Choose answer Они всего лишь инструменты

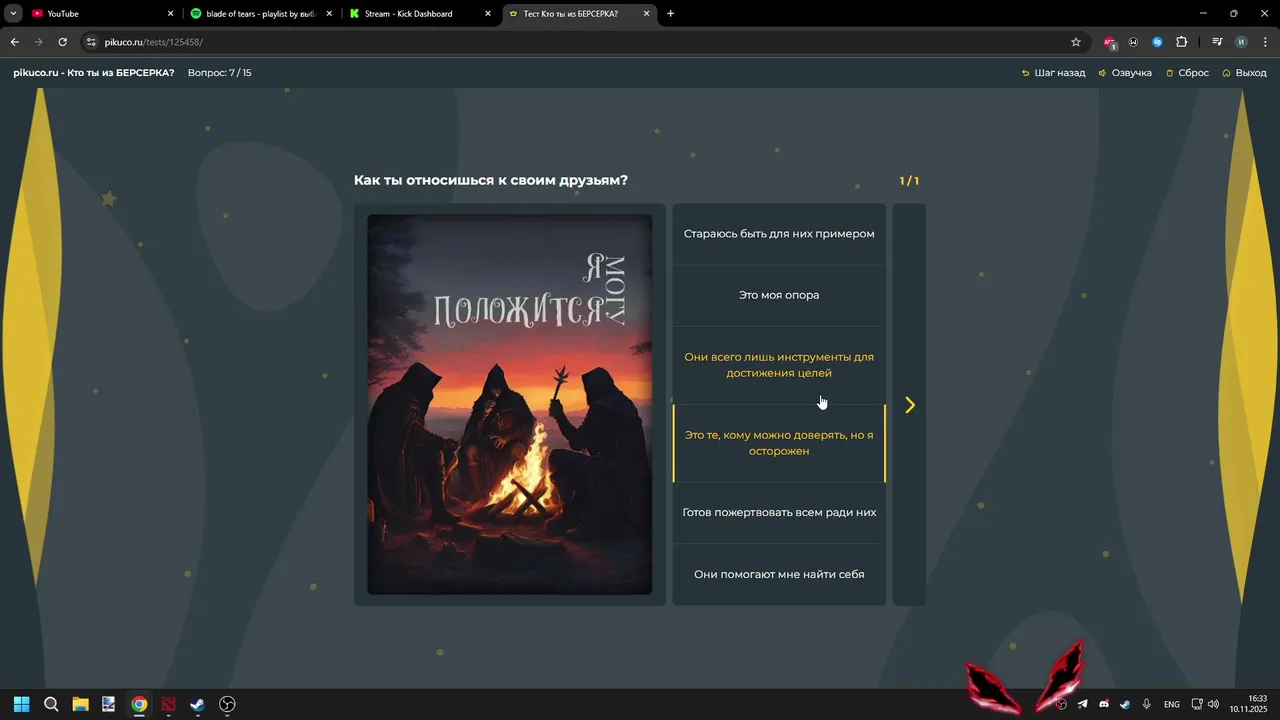click(x=779, y=365)
